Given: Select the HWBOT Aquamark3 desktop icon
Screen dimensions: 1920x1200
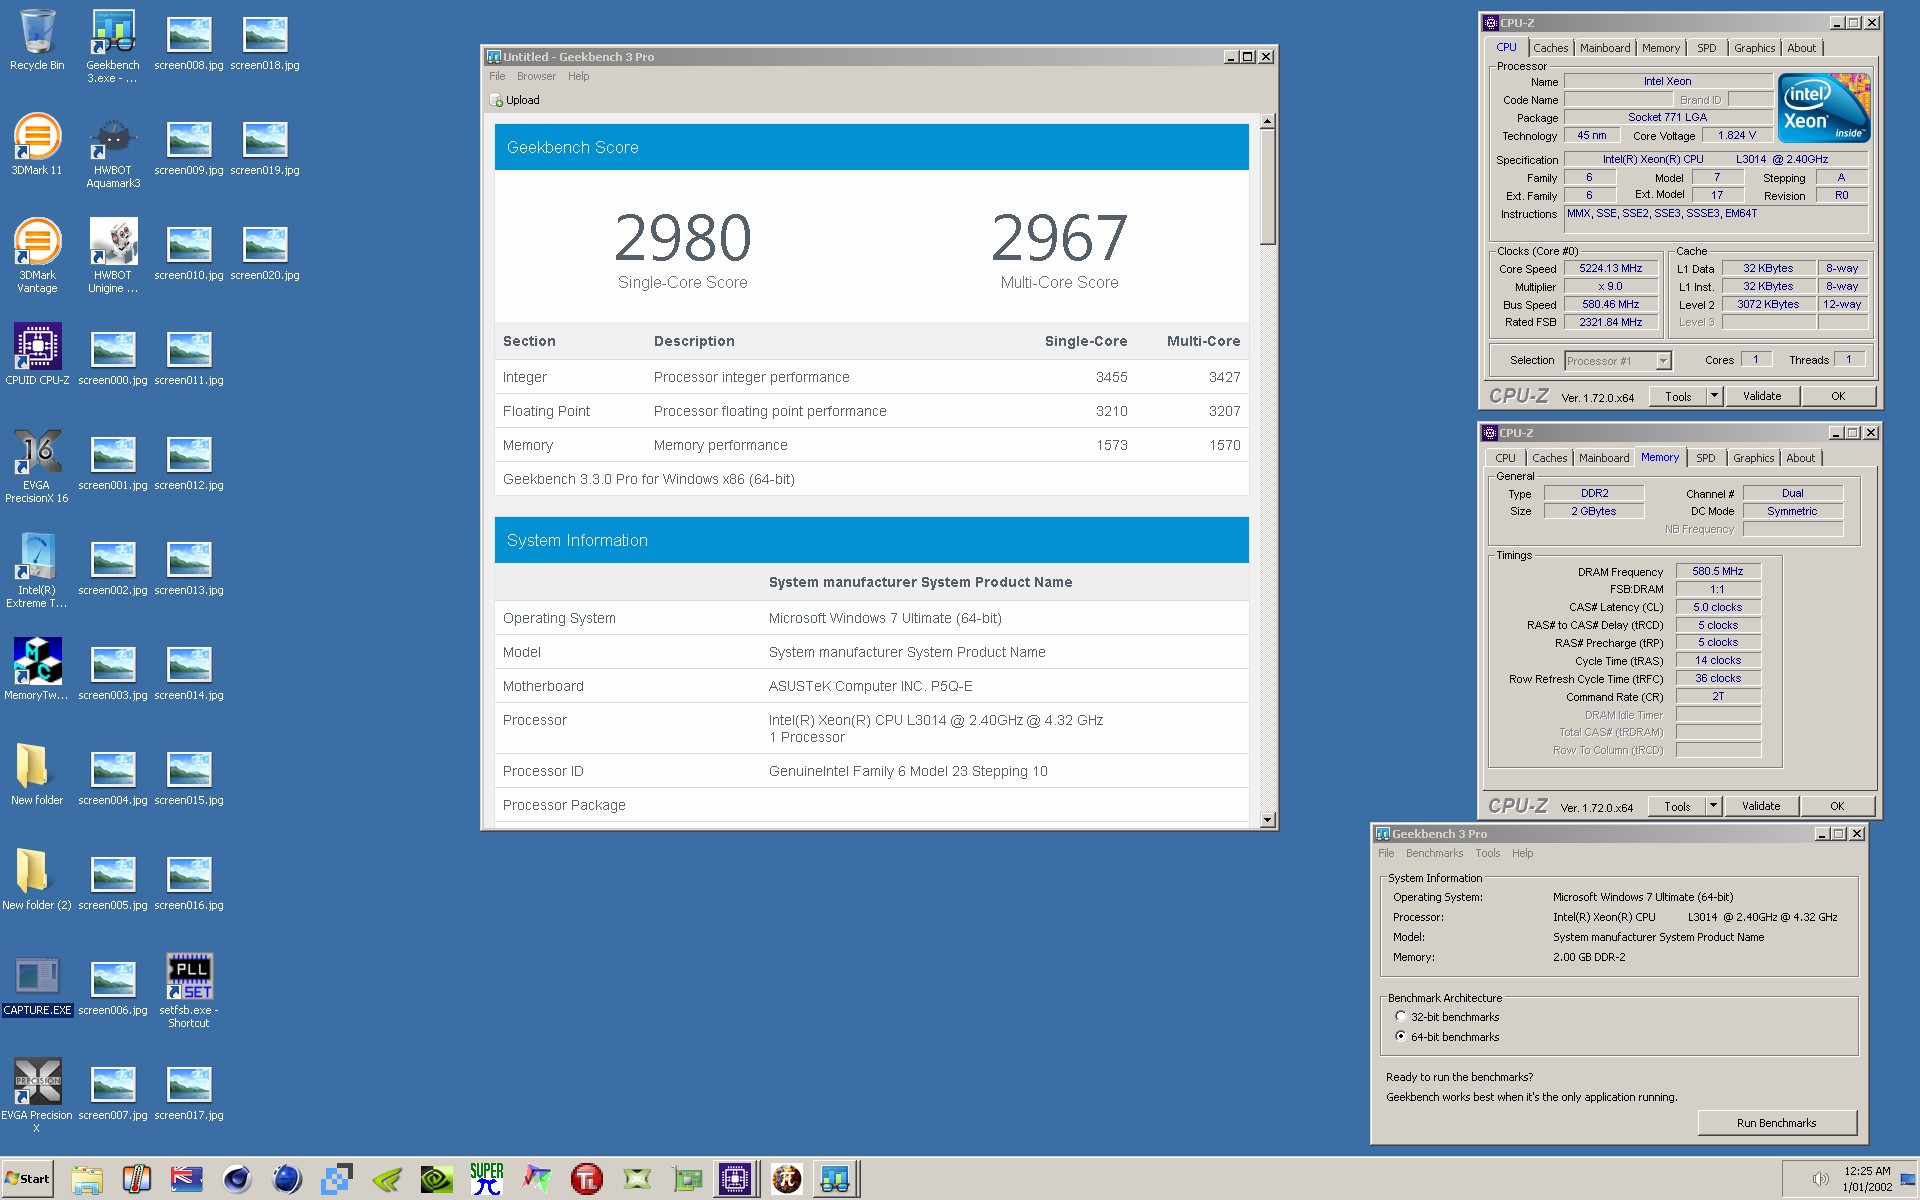Looking at the screenshot, I should [113, 152].
